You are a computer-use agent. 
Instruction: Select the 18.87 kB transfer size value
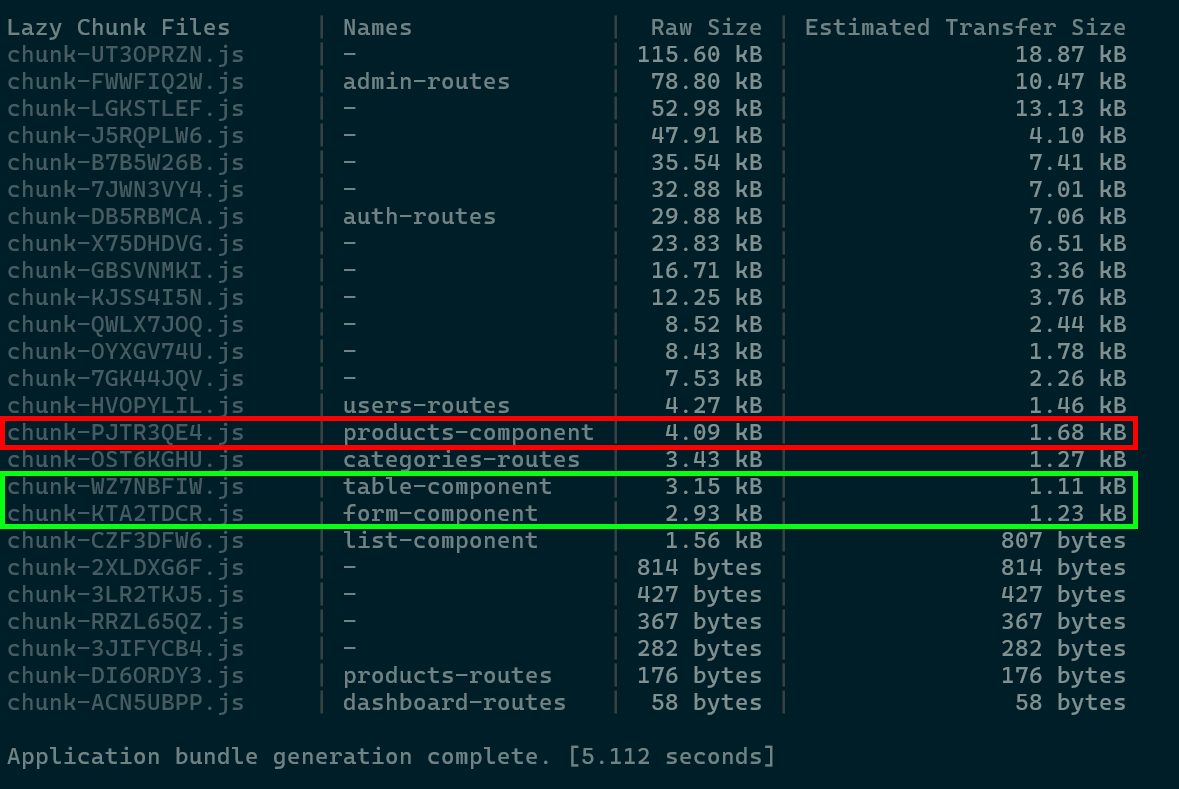[1070, 55]
